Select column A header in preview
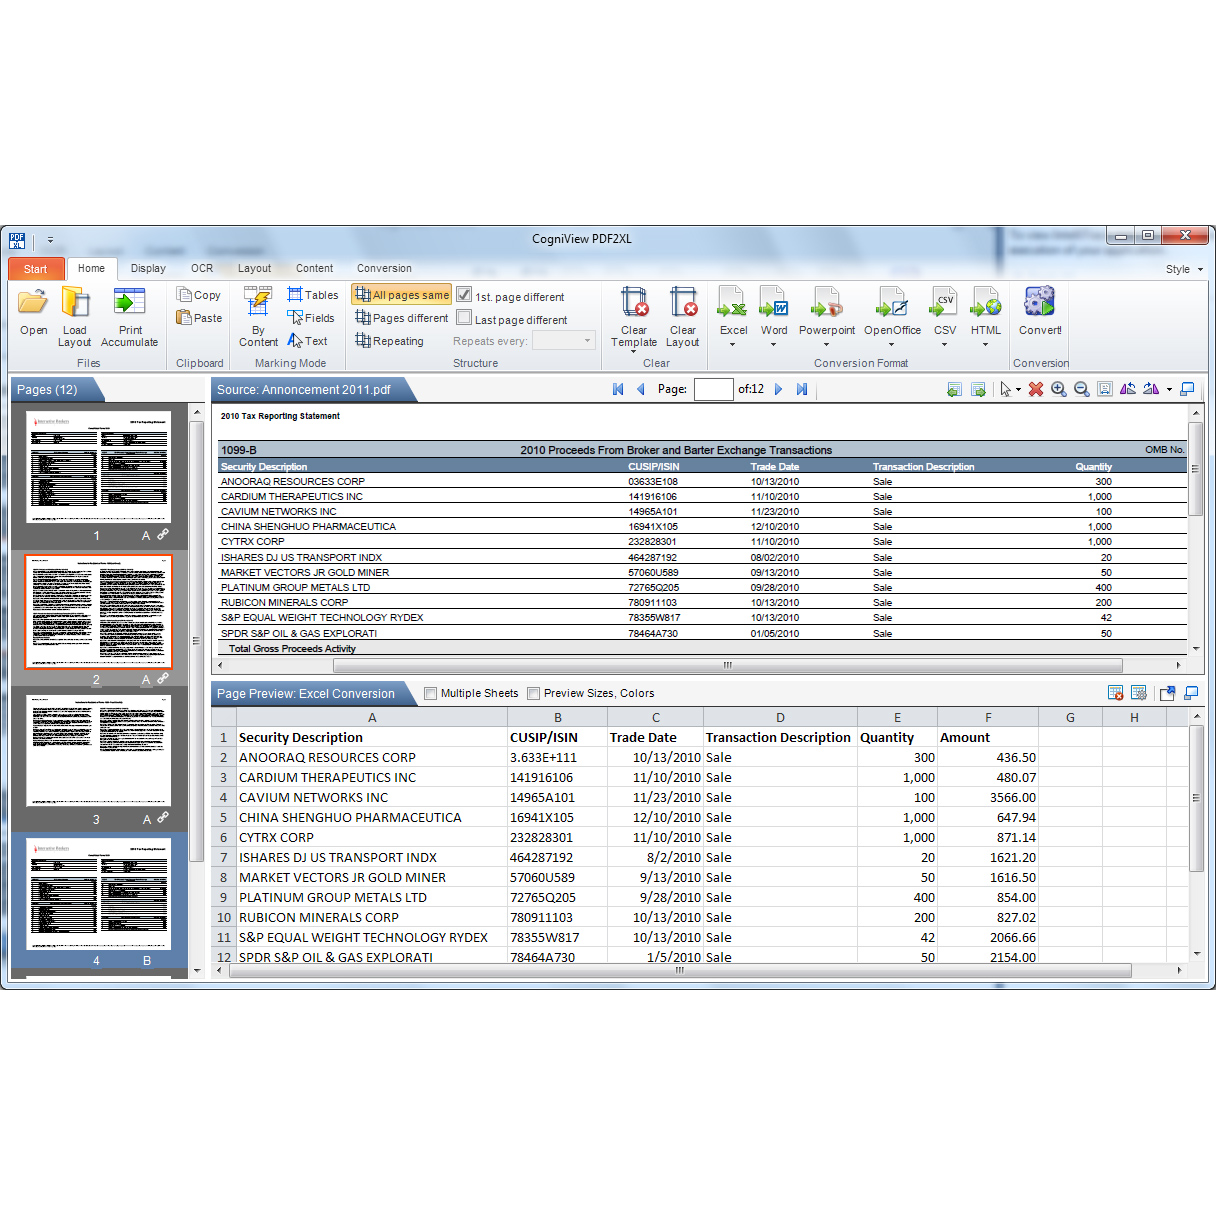Screen dimensions: 1216x1216 (x=371, y=717)
